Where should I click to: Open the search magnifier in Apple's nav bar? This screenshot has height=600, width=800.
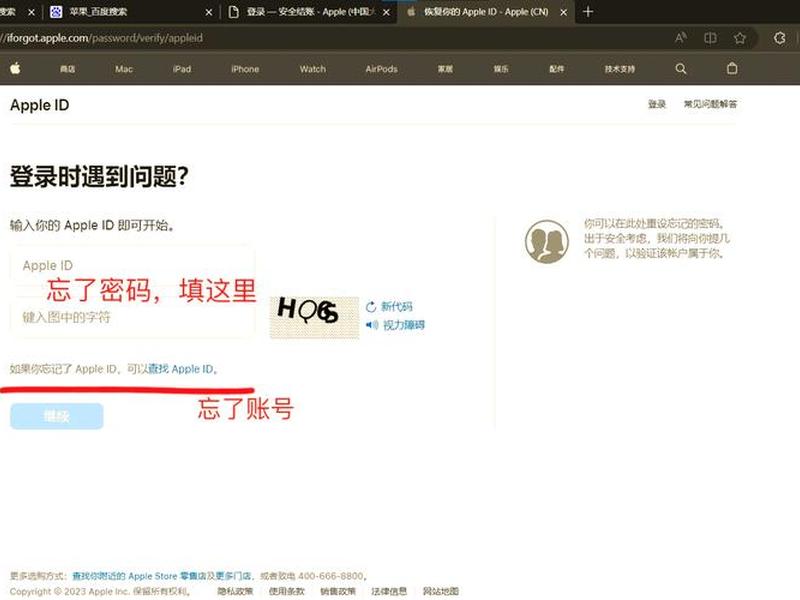[x=681, y=68]
